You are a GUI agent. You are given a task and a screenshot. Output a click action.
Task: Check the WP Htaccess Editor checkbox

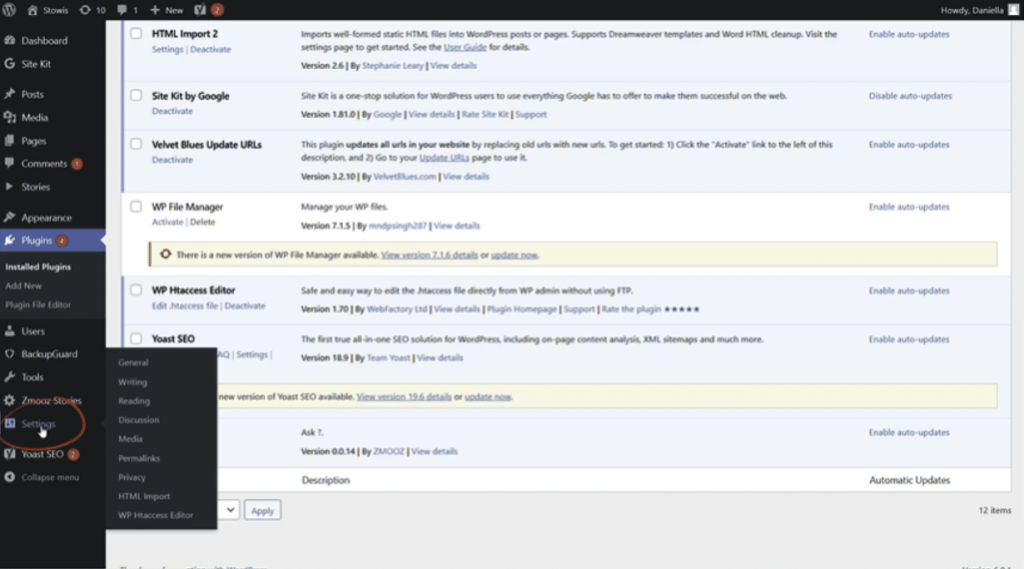(x=136, y=289)
